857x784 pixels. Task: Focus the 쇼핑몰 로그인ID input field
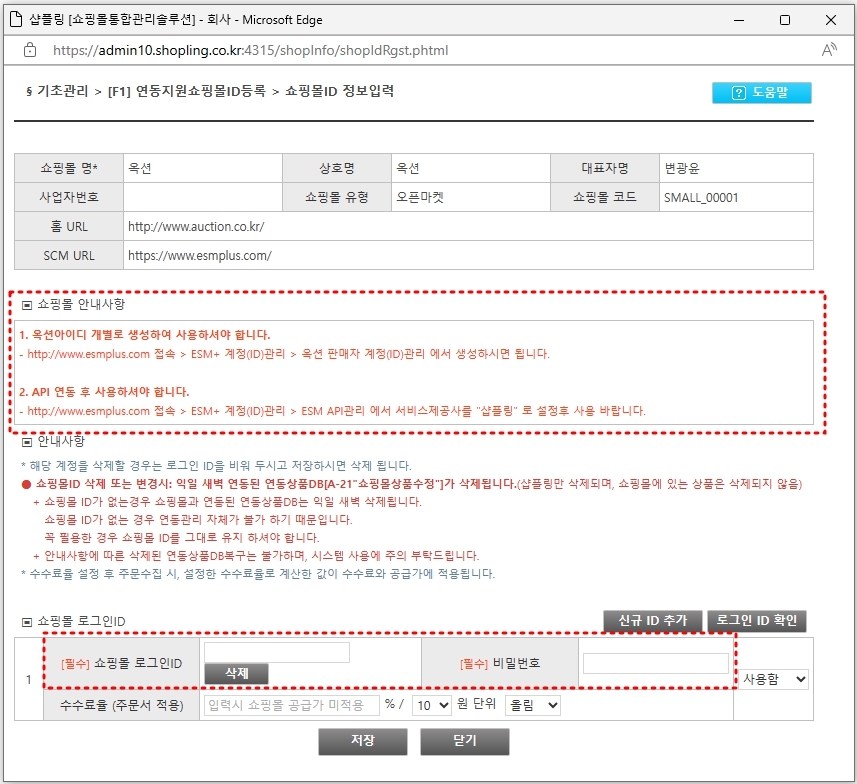tap(277, 652)
